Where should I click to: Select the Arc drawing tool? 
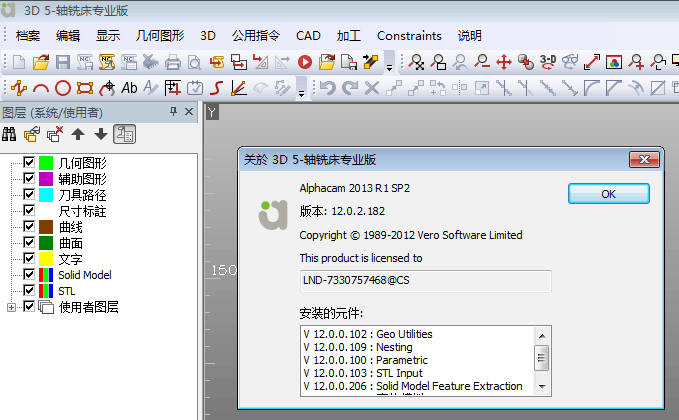pos(41,88)
